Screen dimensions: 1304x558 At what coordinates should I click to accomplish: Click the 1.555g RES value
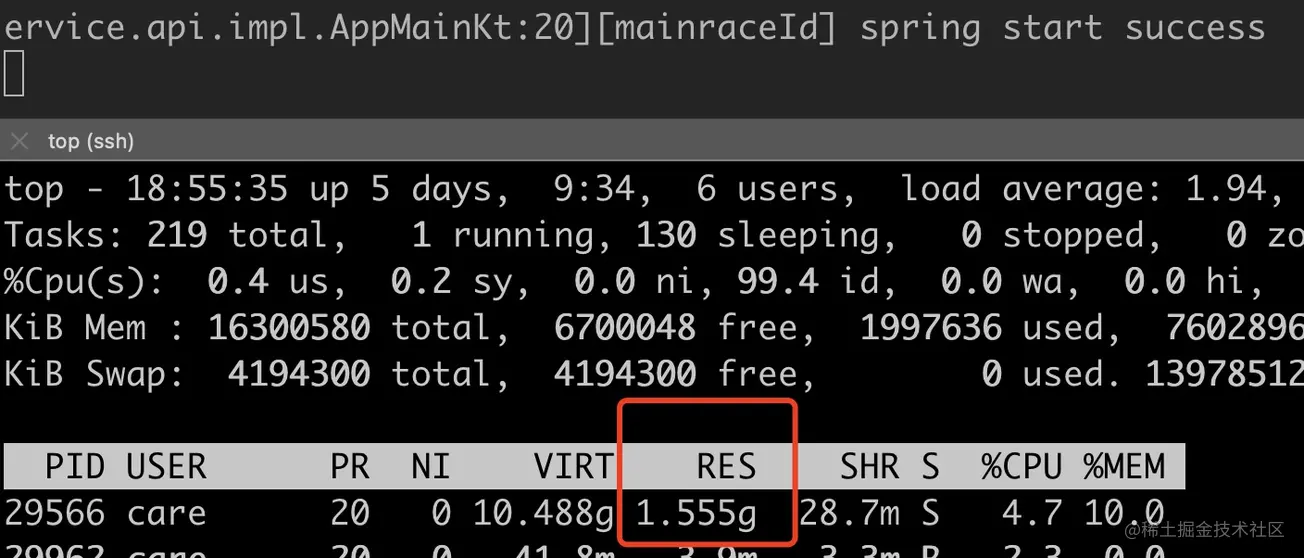pyautogui.click(x=696, y=514)
